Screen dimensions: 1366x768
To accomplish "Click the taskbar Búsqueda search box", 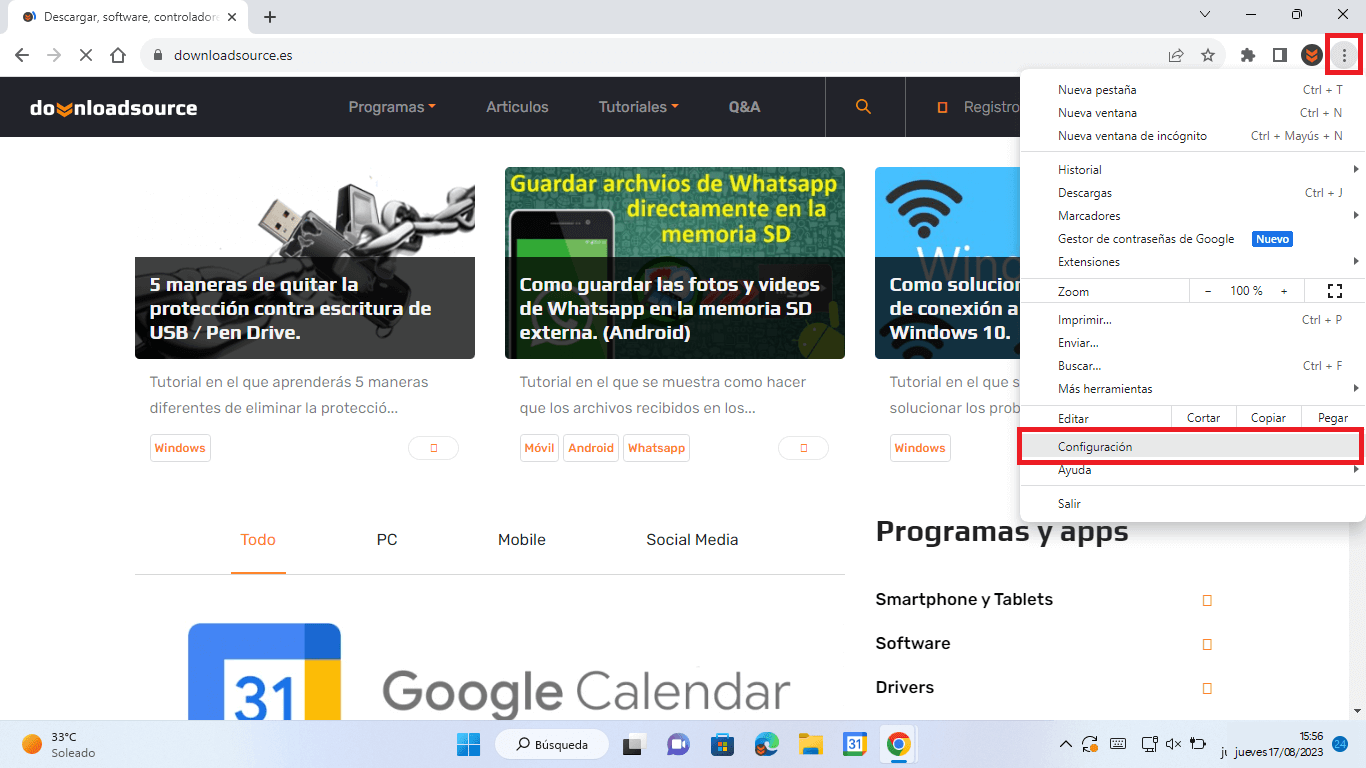I will click(x=552, y=744).
